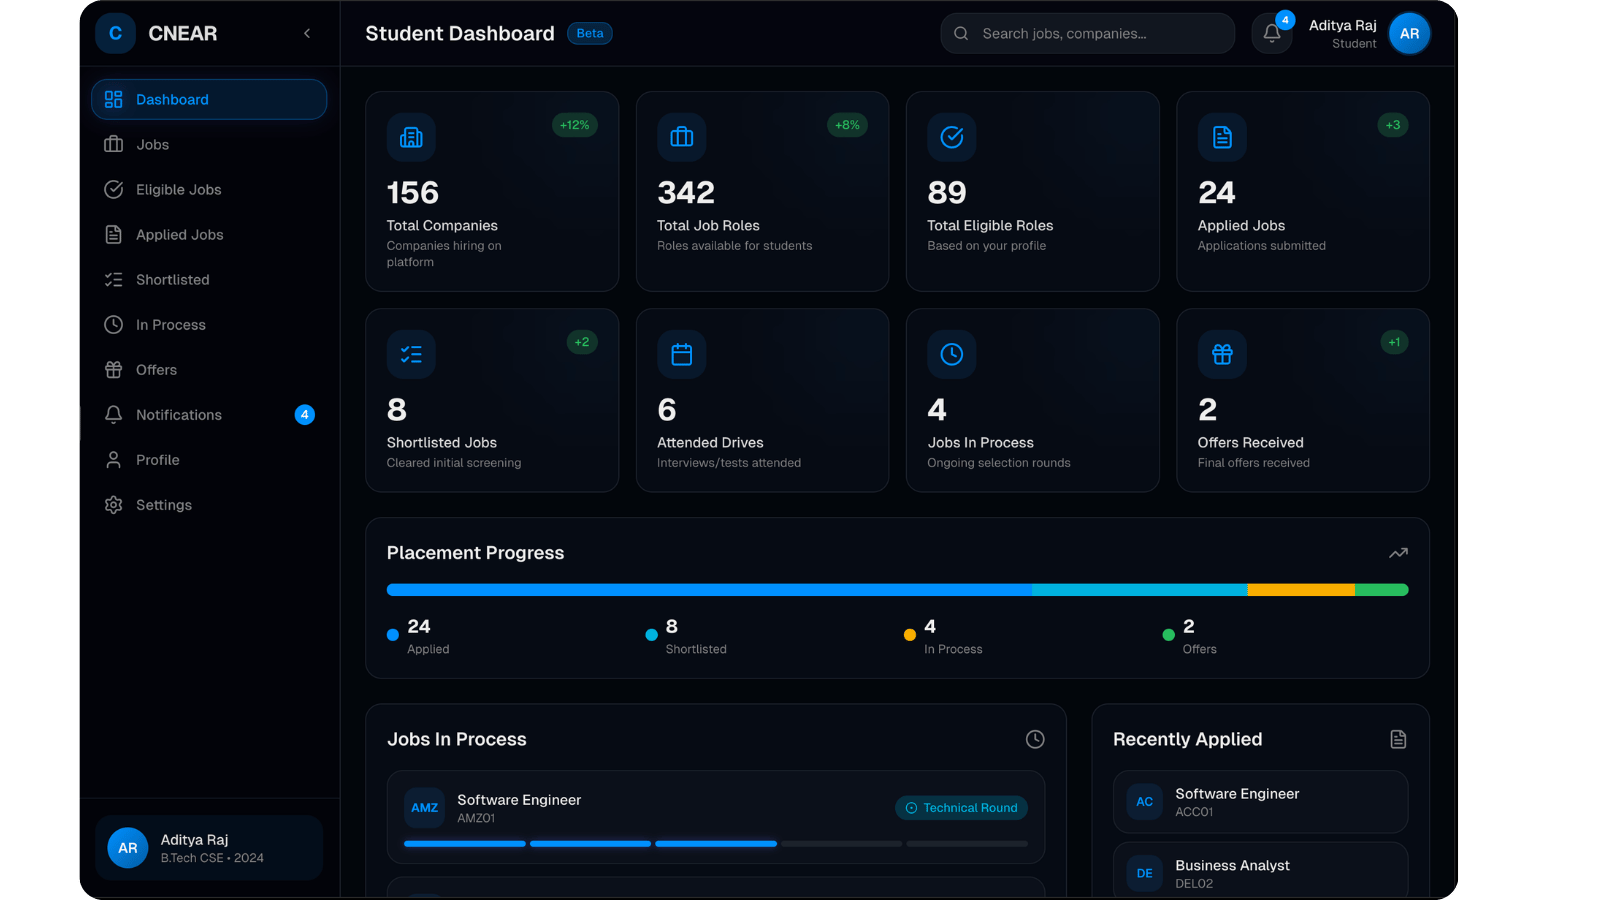This screenshot has height=900, width=1600.
Task: Open Notifications showing 4 unread alerts
Action: 178,414
